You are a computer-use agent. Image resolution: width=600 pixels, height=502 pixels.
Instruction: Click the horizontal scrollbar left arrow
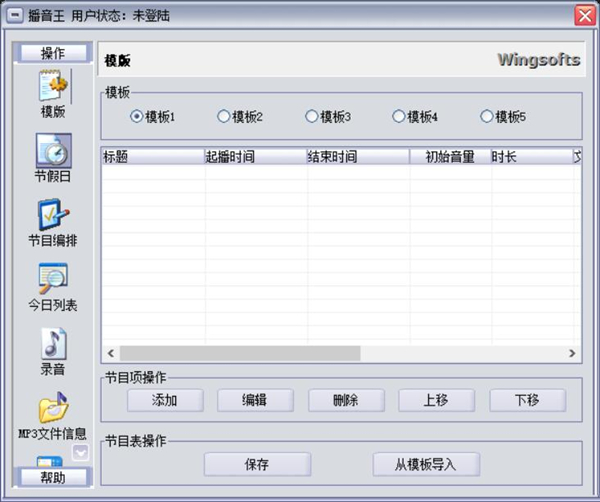click(x=110, y=354)
